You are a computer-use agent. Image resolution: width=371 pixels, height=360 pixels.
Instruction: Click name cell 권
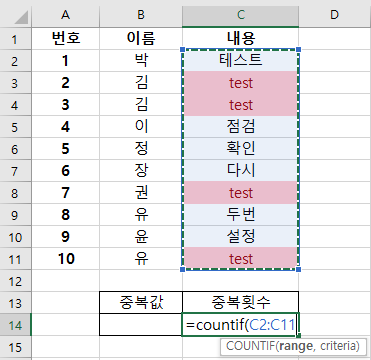[x=141, y=193]
